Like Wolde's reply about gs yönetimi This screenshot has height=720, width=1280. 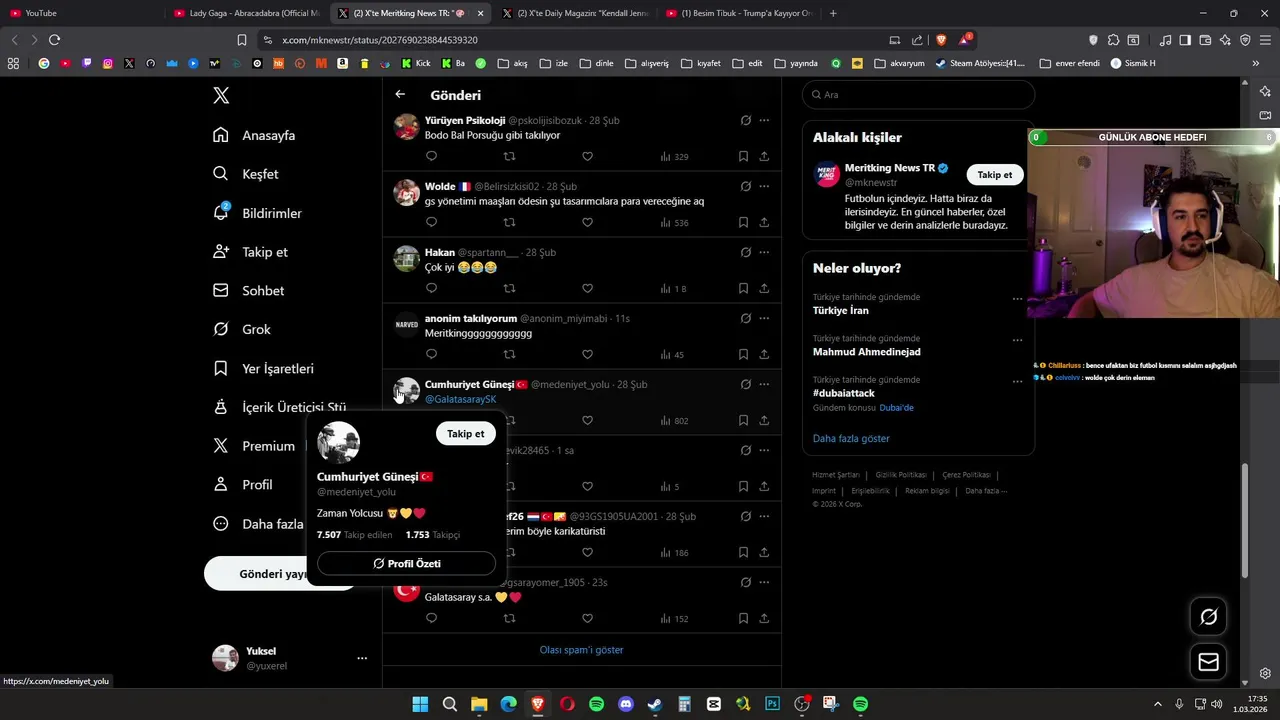(x=587, y=222)
